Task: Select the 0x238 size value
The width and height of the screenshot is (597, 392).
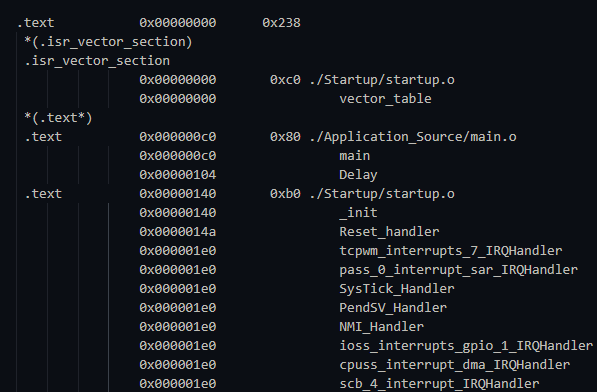Action: pos(281,23)
